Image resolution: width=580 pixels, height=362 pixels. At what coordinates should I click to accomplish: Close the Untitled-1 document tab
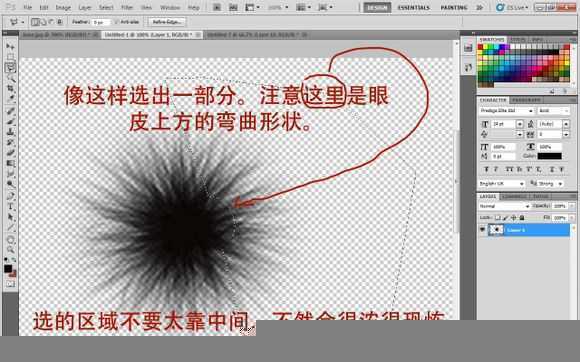pos(198,35)
